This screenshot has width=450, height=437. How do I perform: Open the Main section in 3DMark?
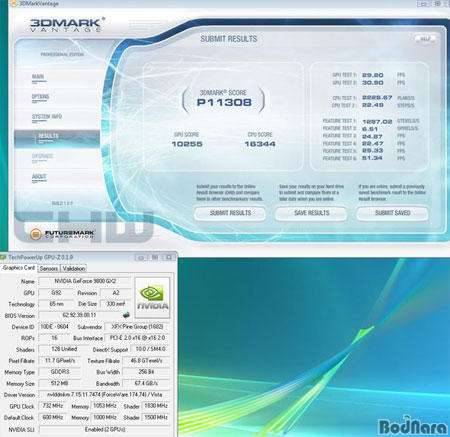[x=38, y=77]
